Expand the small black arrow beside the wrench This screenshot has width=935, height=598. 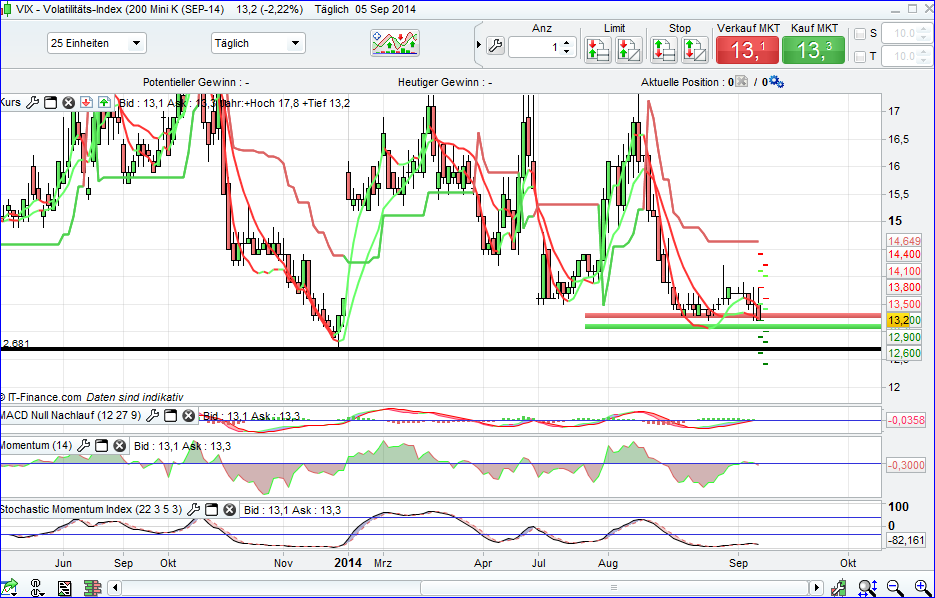(480, 43)
